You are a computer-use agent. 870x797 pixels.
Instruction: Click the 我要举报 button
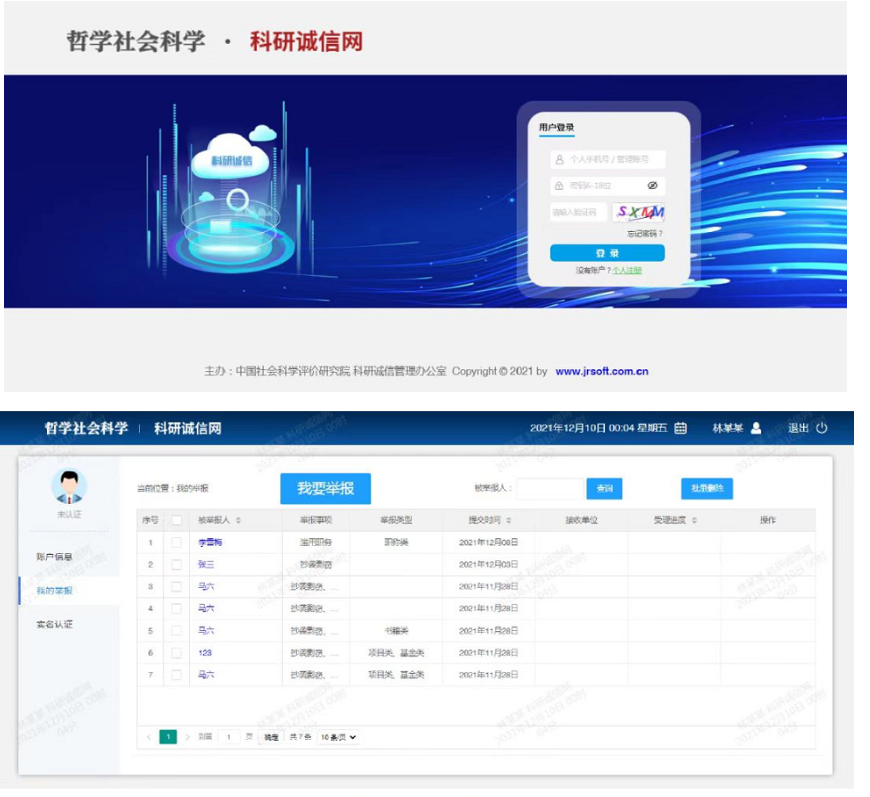pyautogui.click(x=325, y=489)
